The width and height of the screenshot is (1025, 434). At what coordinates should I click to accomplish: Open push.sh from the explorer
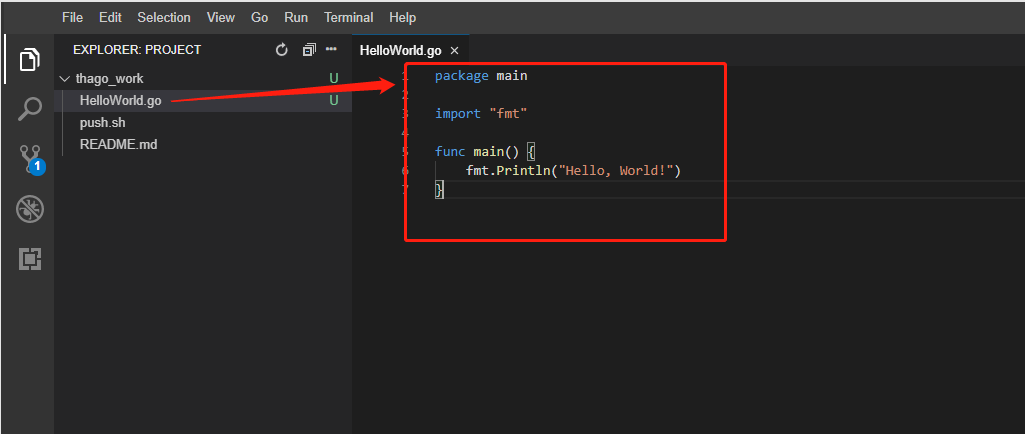coord(203,122)
